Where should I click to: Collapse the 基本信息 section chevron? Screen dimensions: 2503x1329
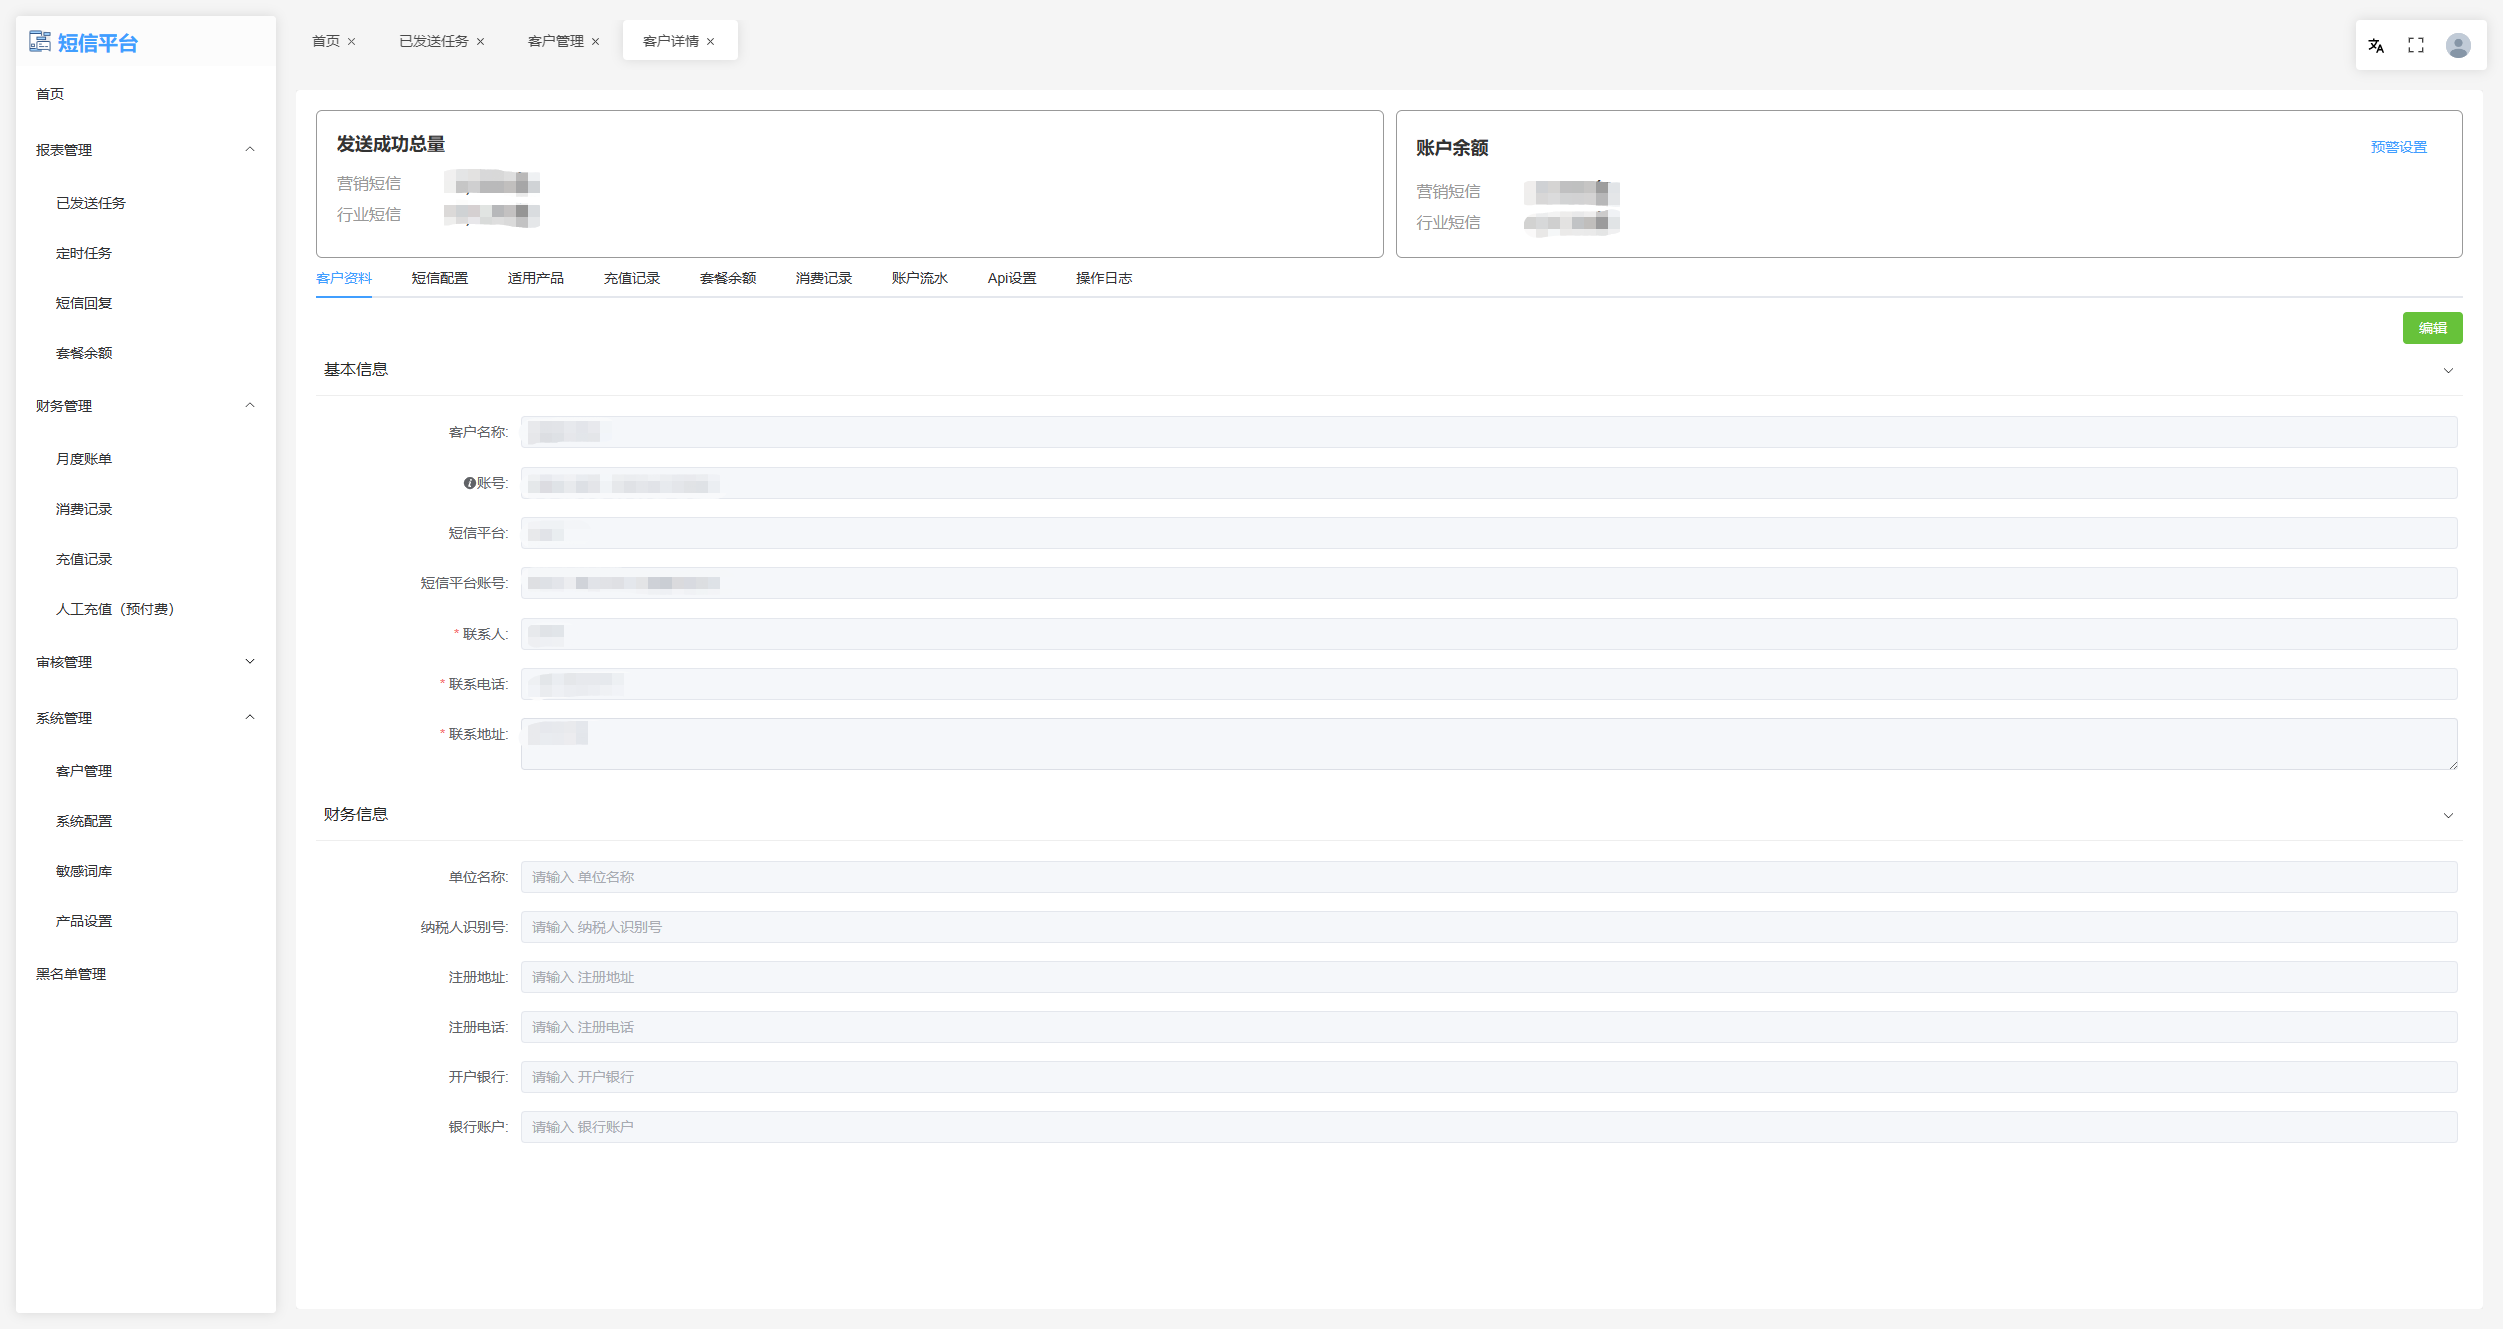(x=2448, y=370)
